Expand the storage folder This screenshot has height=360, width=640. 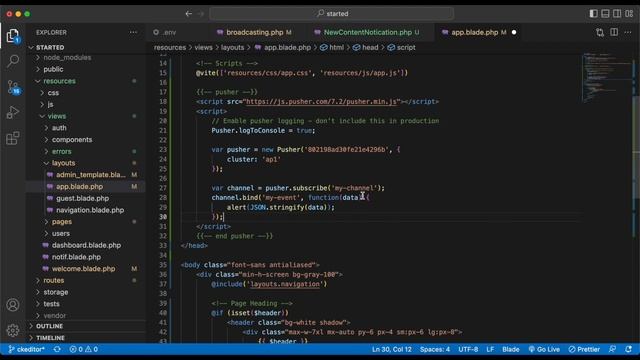86,292
